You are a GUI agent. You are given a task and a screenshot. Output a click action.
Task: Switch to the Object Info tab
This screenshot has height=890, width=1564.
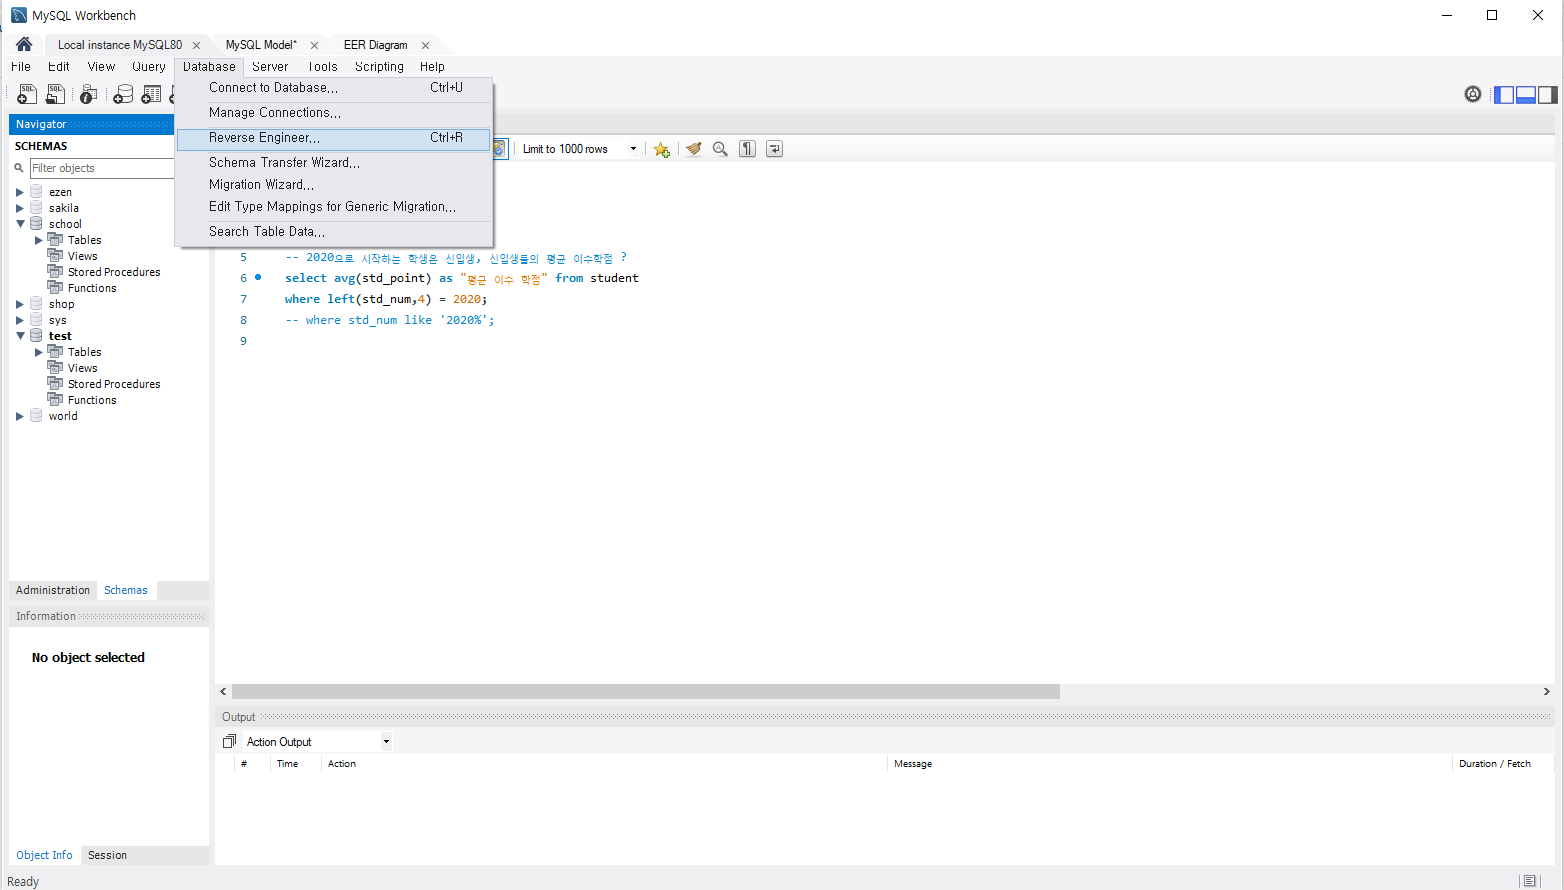[x=44, y=855]
